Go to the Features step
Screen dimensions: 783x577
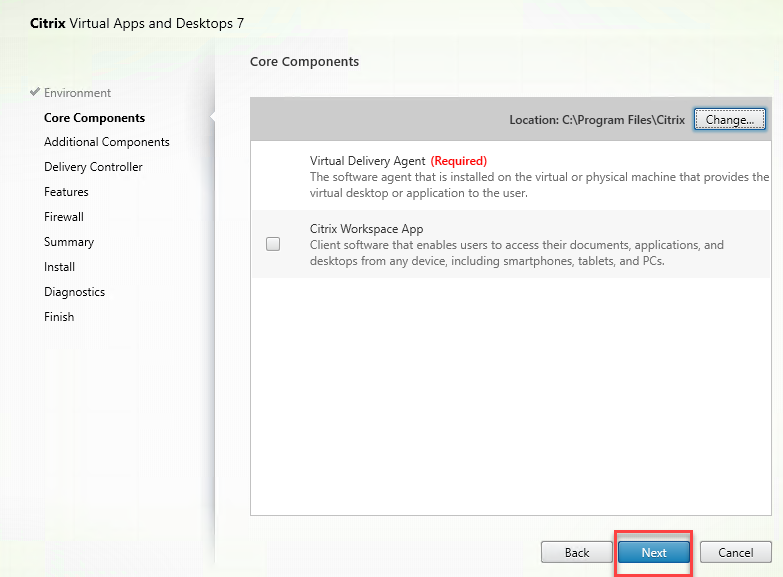point(66,192)
